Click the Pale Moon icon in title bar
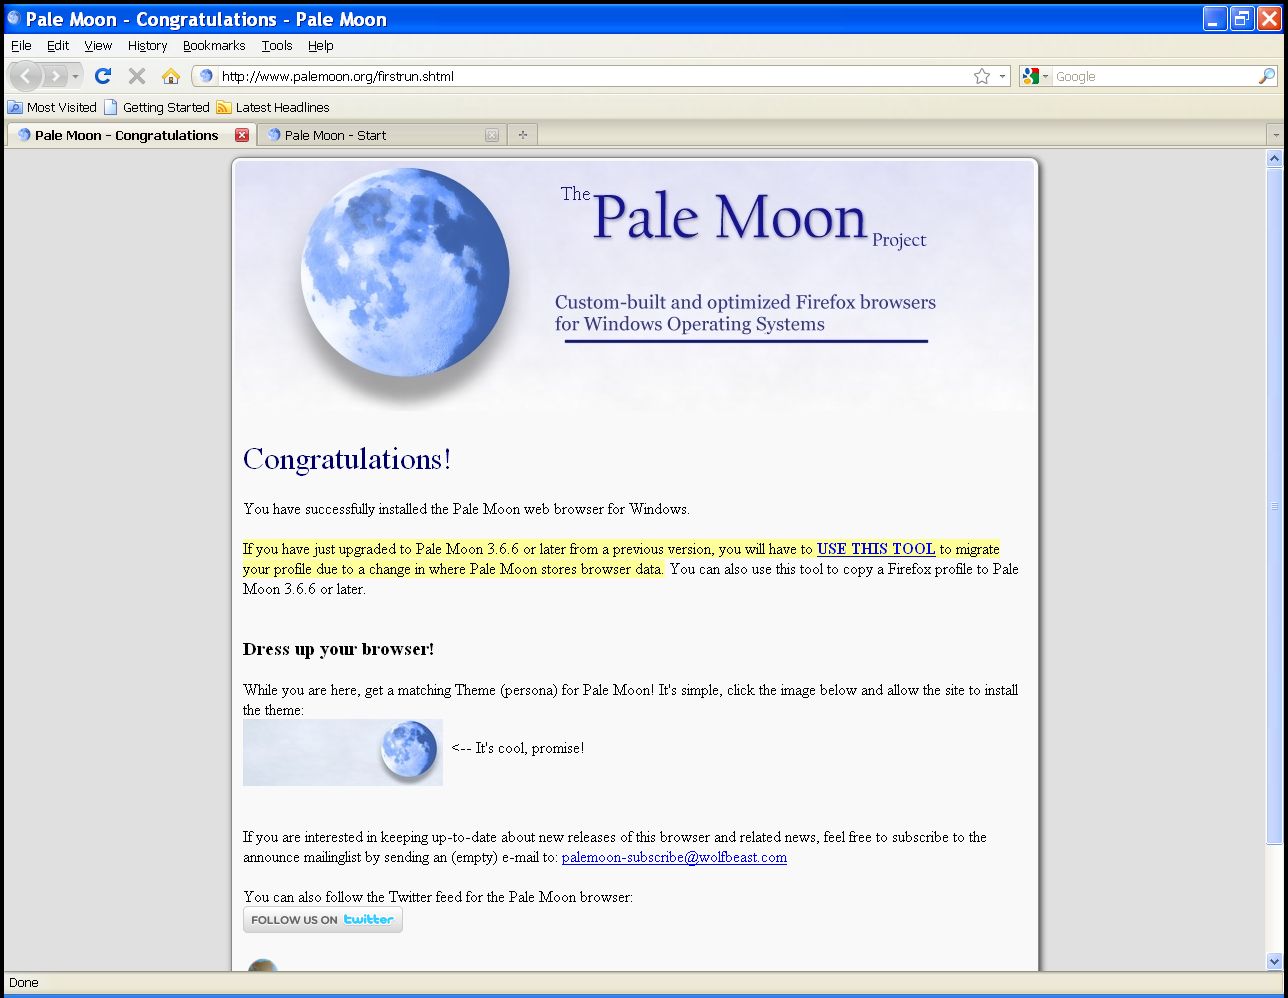This screenshot has width=1288, height=998. [x=14, y=18]
